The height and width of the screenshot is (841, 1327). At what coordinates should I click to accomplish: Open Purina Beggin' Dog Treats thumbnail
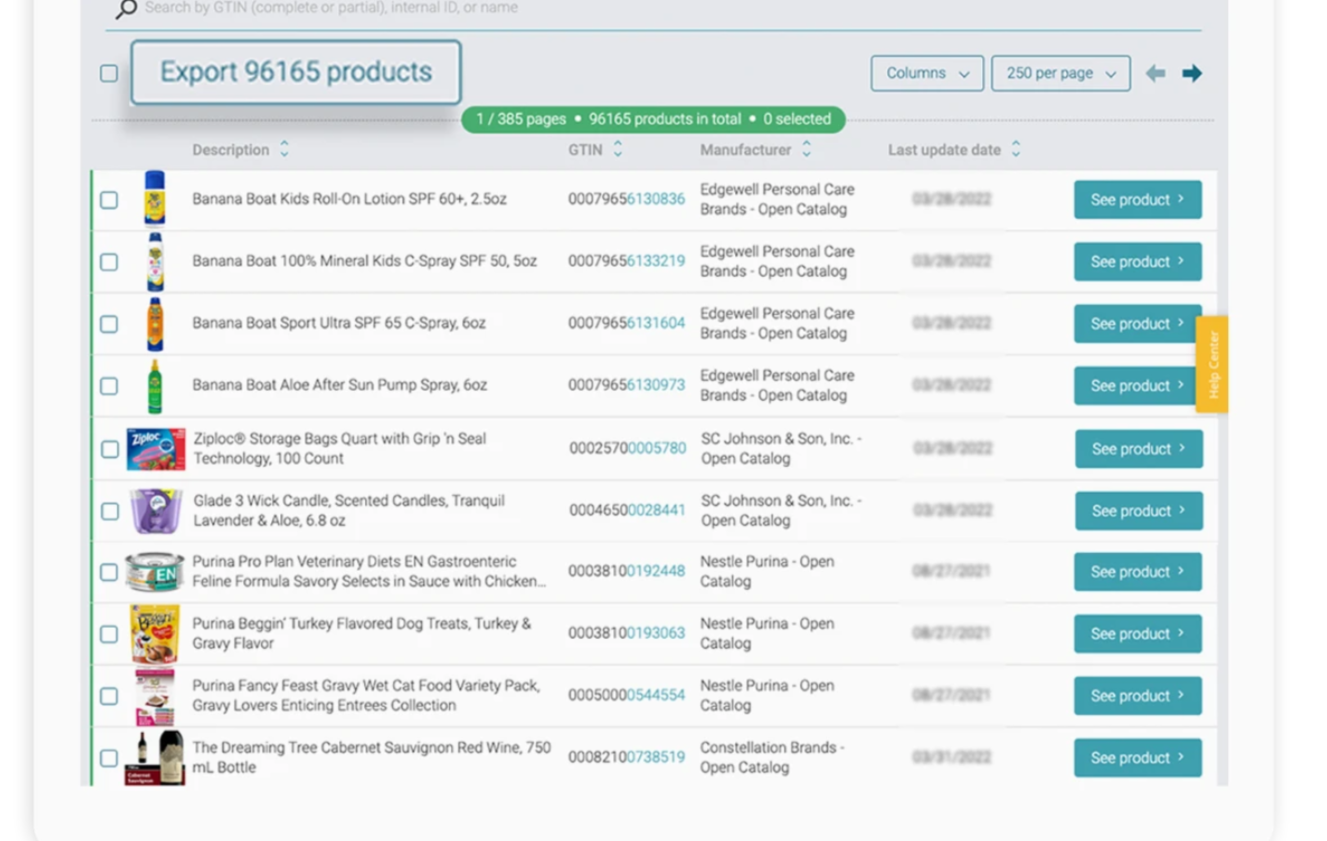click(x=155, y=634)
